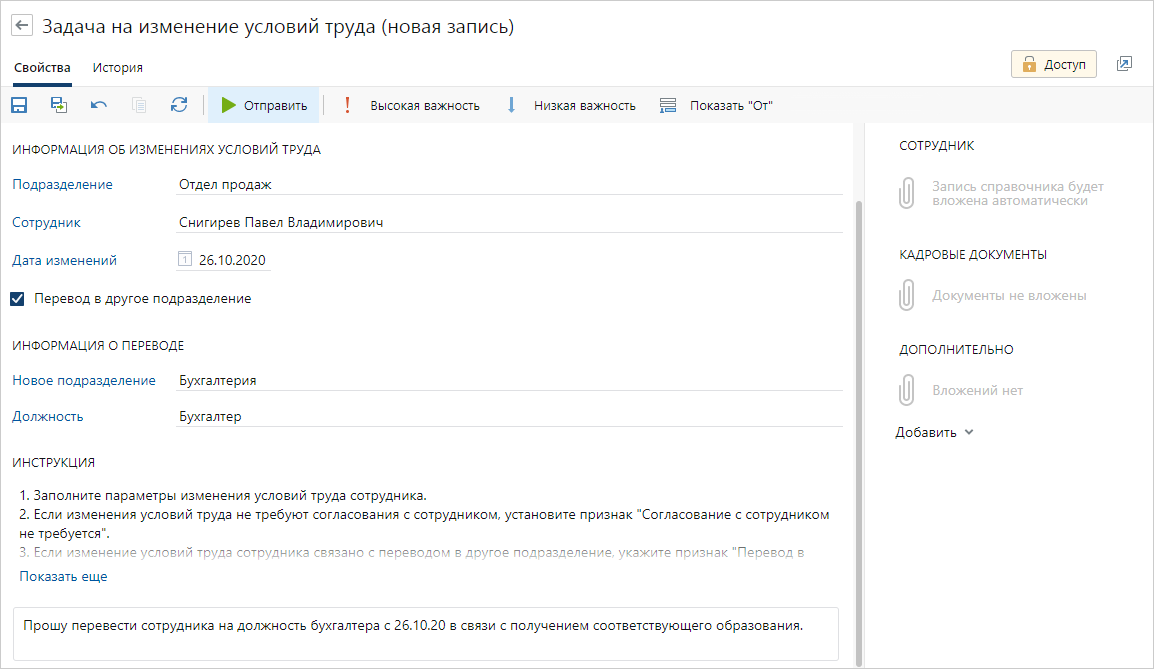Uncheck Перевод в другое подразделение checkbox
This screenshot has width=1154, height=669.
17,299
